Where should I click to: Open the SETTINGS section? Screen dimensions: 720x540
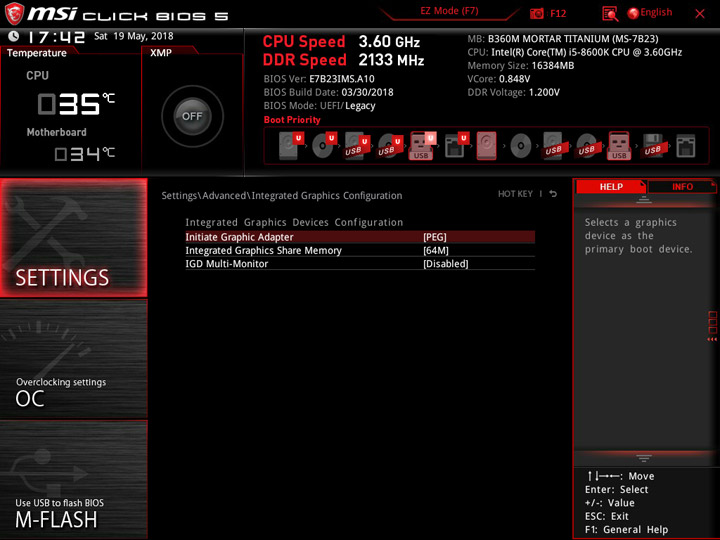coord(73,237)
